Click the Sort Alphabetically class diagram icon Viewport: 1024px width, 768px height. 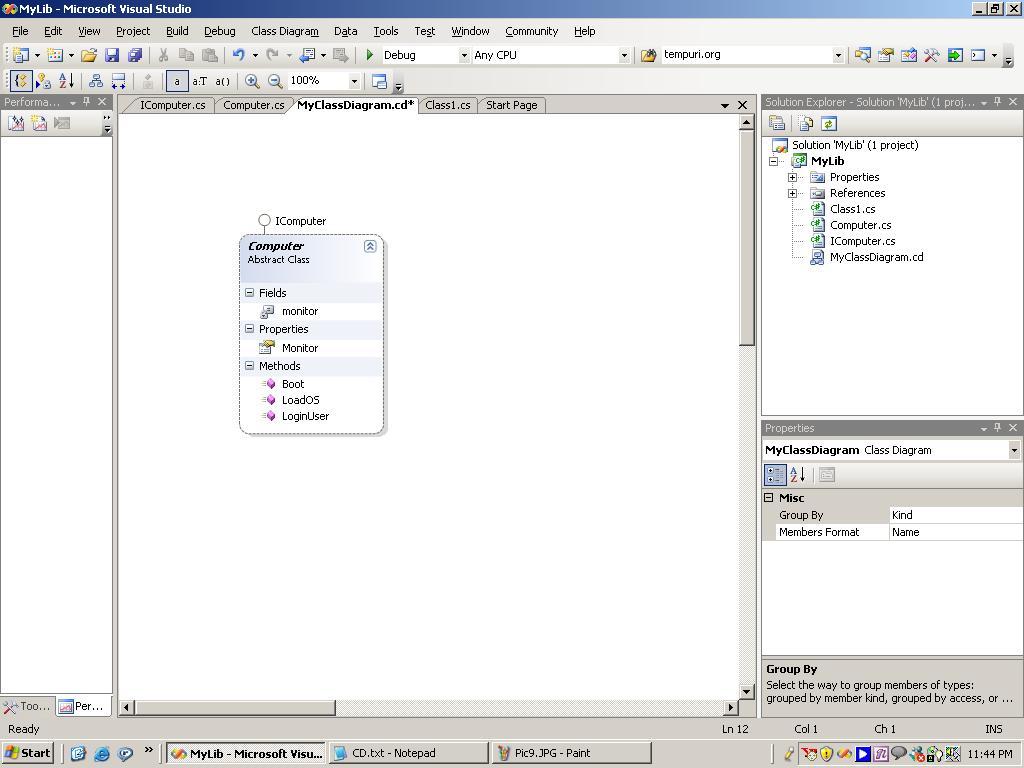(x=66, y=81)
